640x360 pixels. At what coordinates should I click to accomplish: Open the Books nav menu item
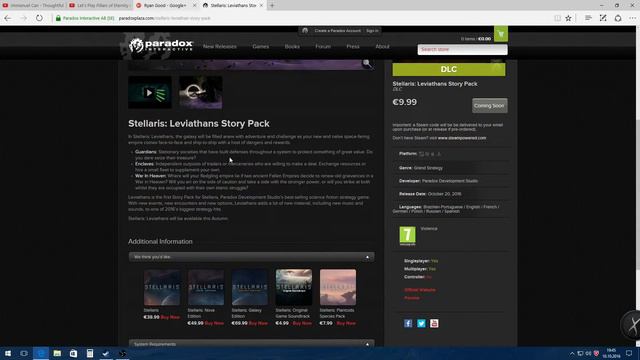point(292,47)
